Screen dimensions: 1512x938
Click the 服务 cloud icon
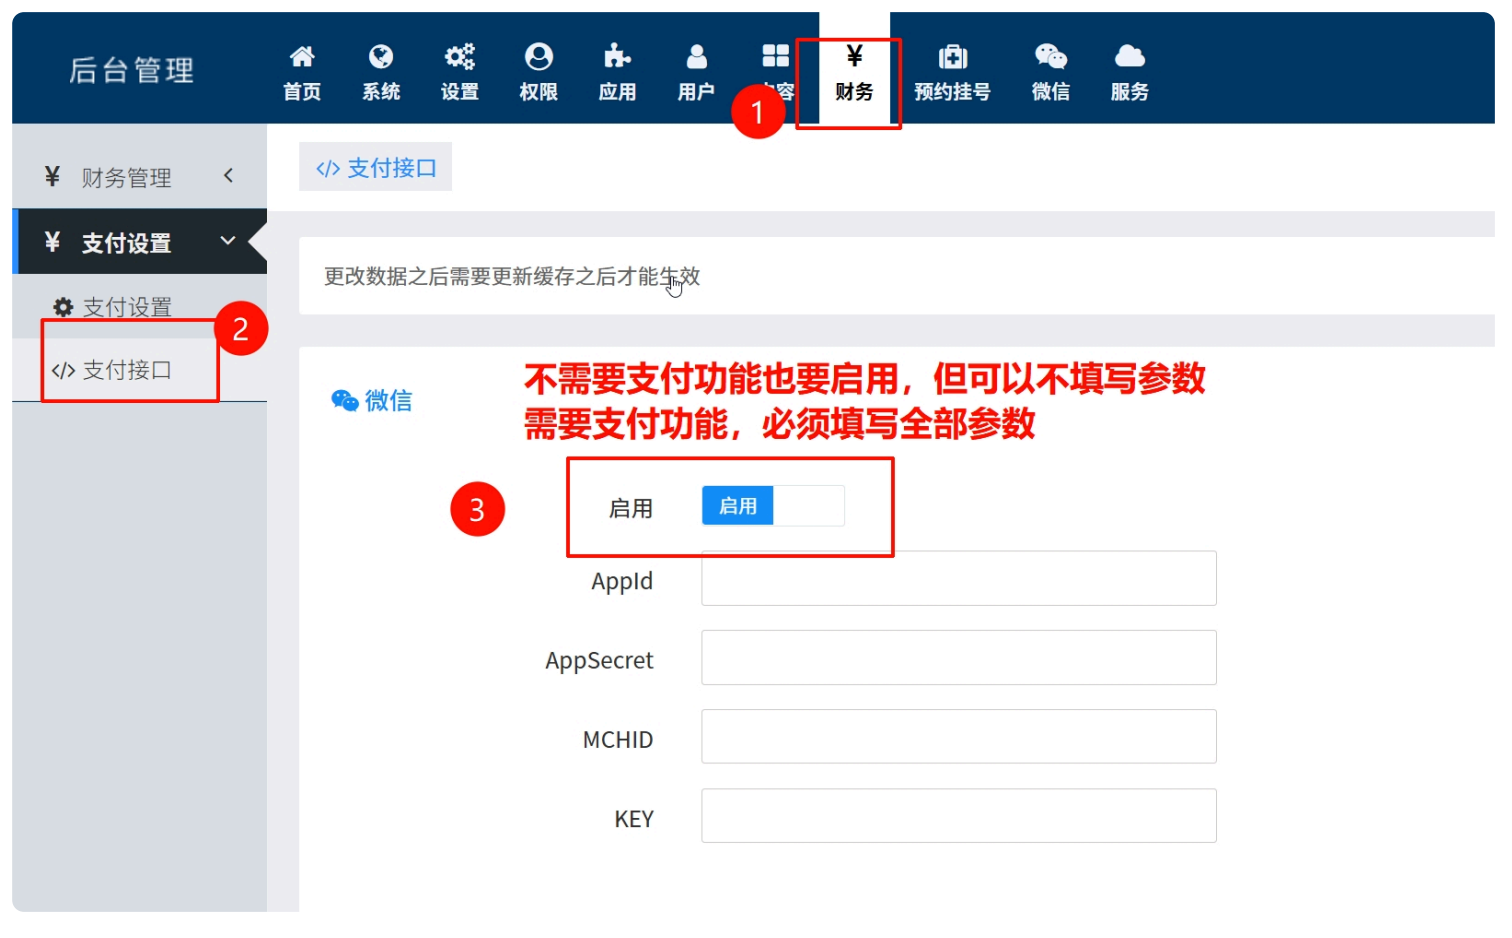click(x=1129, y=57)
